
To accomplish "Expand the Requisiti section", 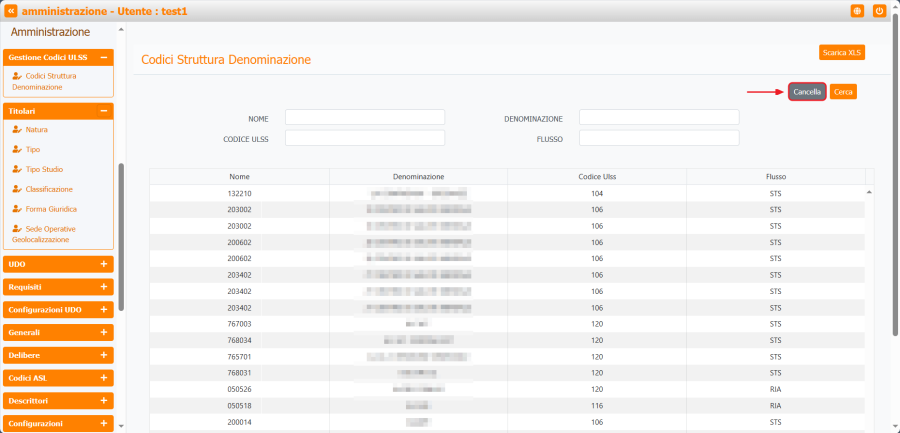I will point(103,287).
